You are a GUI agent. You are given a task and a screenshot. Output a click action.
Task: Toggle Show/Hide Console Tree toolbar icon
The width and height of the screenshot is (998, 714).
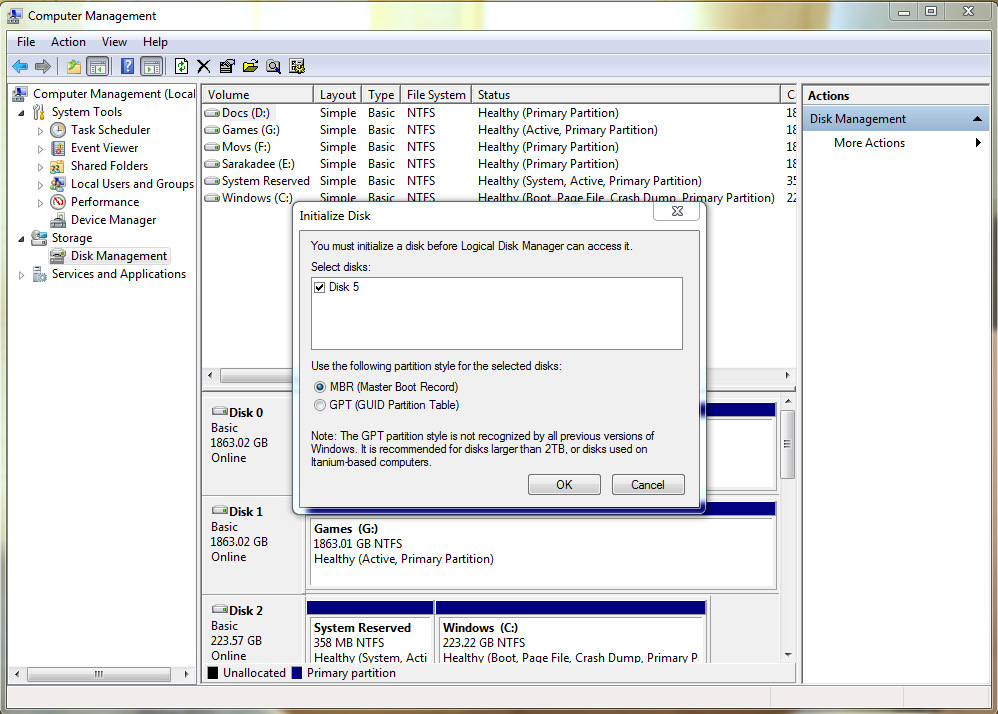point(97,66)
